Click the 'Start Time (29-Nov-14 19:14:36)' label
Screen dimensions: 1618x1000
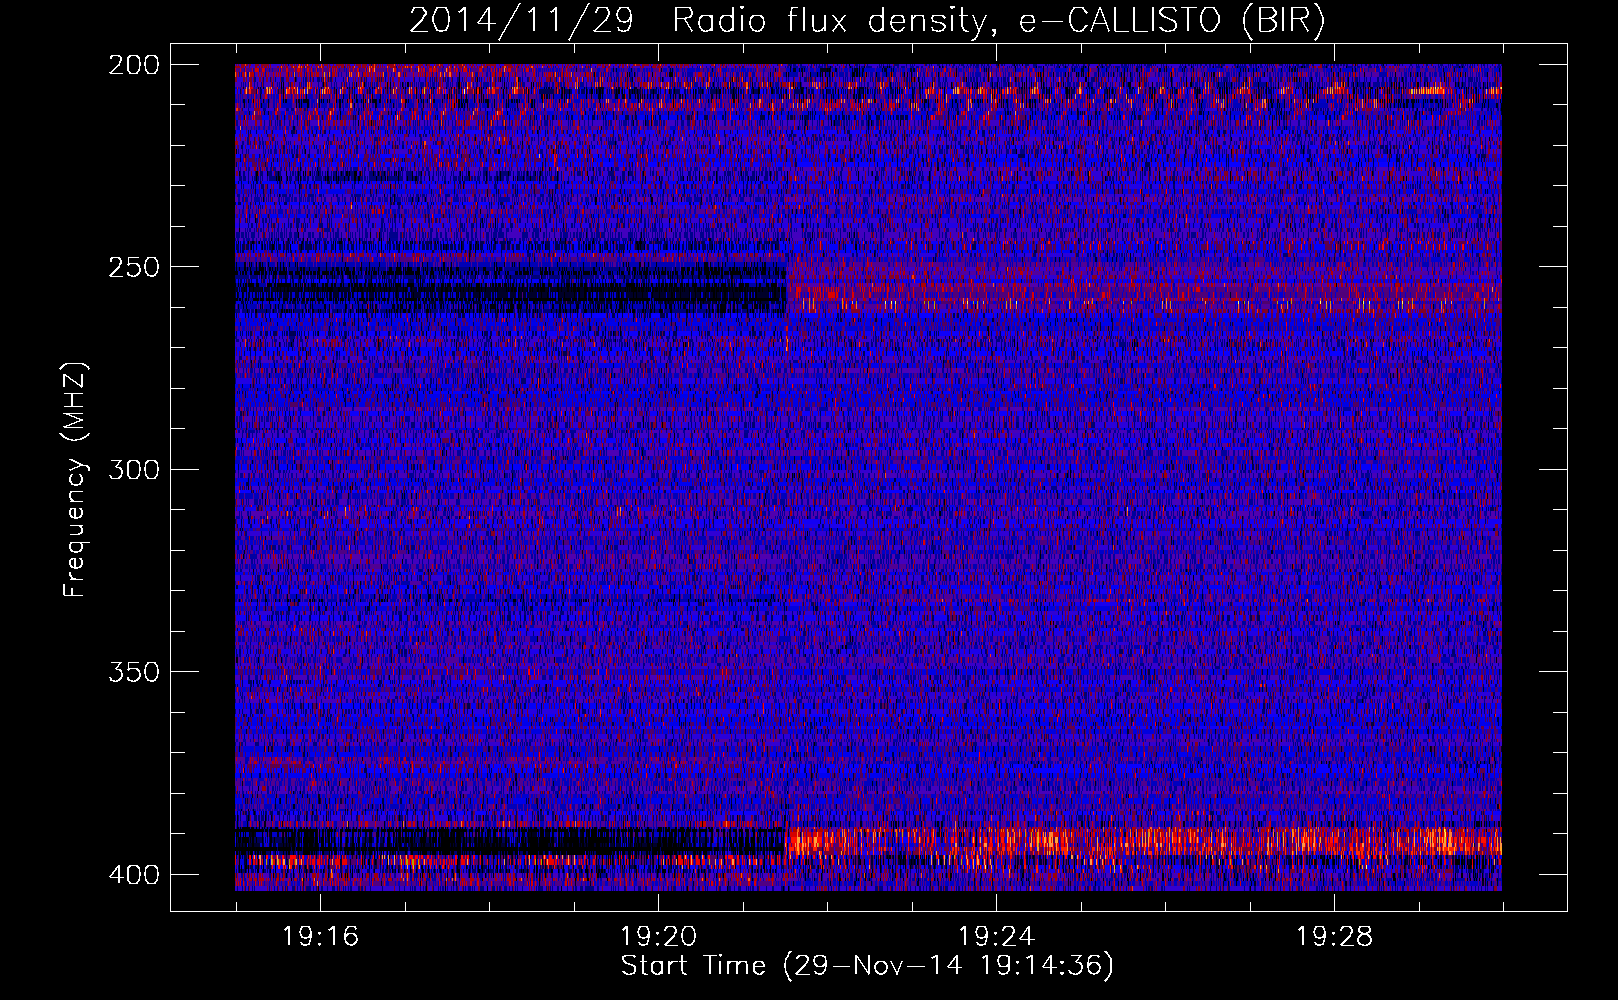coord(867,966)
